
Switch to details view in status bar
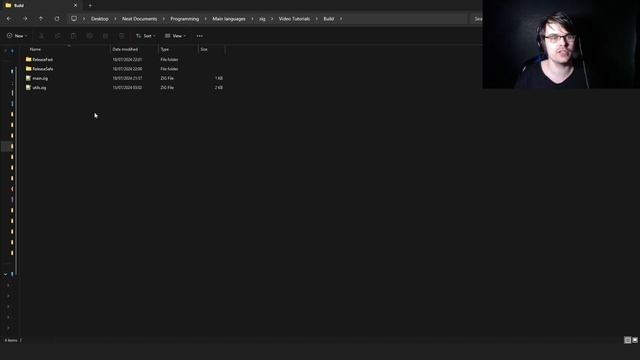click(x=627, y=340)
